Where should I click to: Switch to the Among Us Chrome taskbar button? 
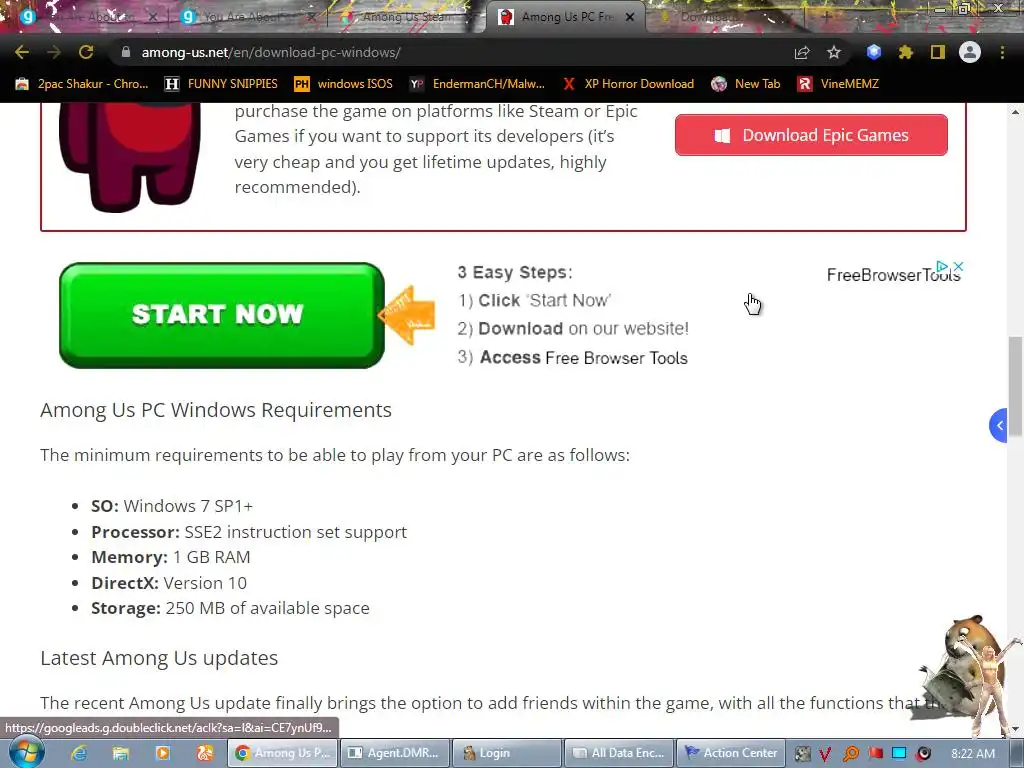click(282, 753)
